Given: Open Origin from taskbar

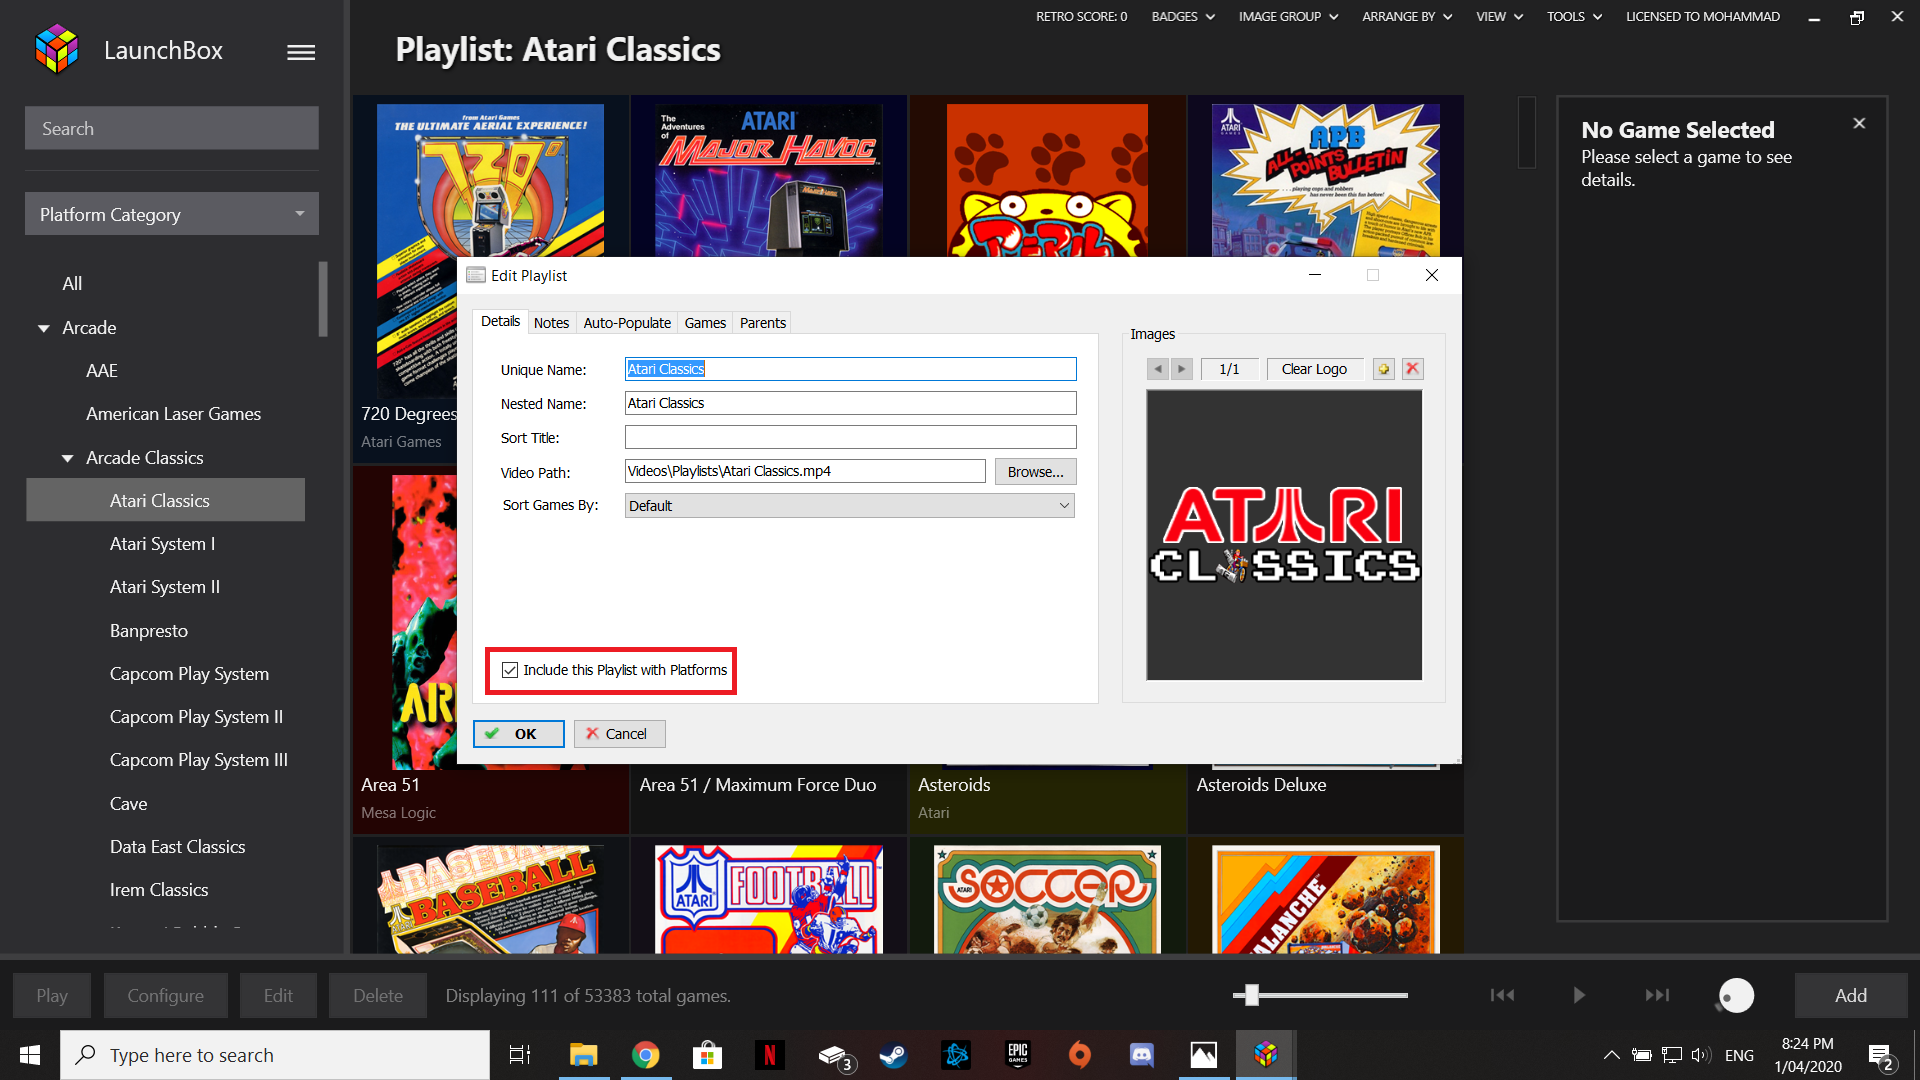Looking at the screenshot, I should [x=1080, y=1055].
